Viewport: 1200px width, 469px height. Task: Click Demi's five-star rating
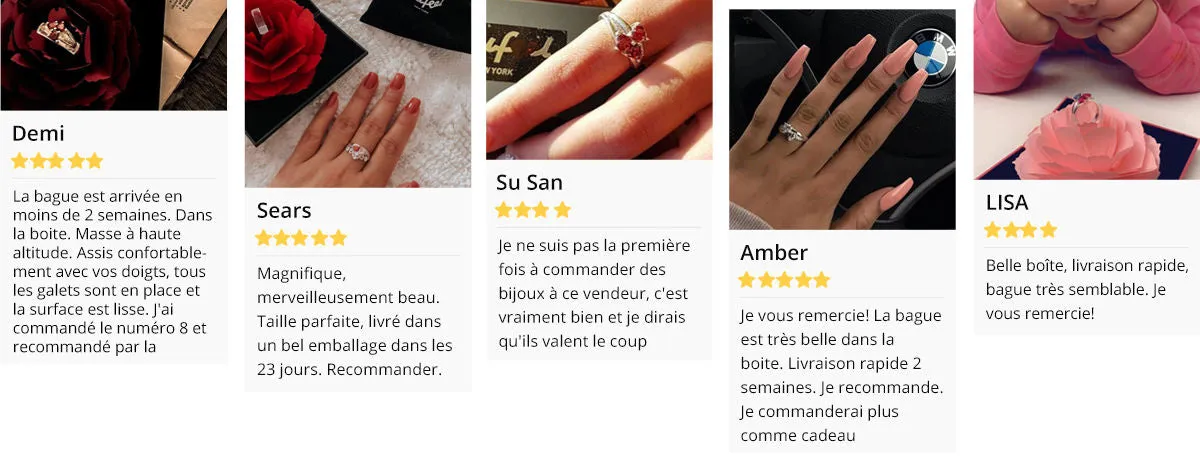[x=57, y=161]
